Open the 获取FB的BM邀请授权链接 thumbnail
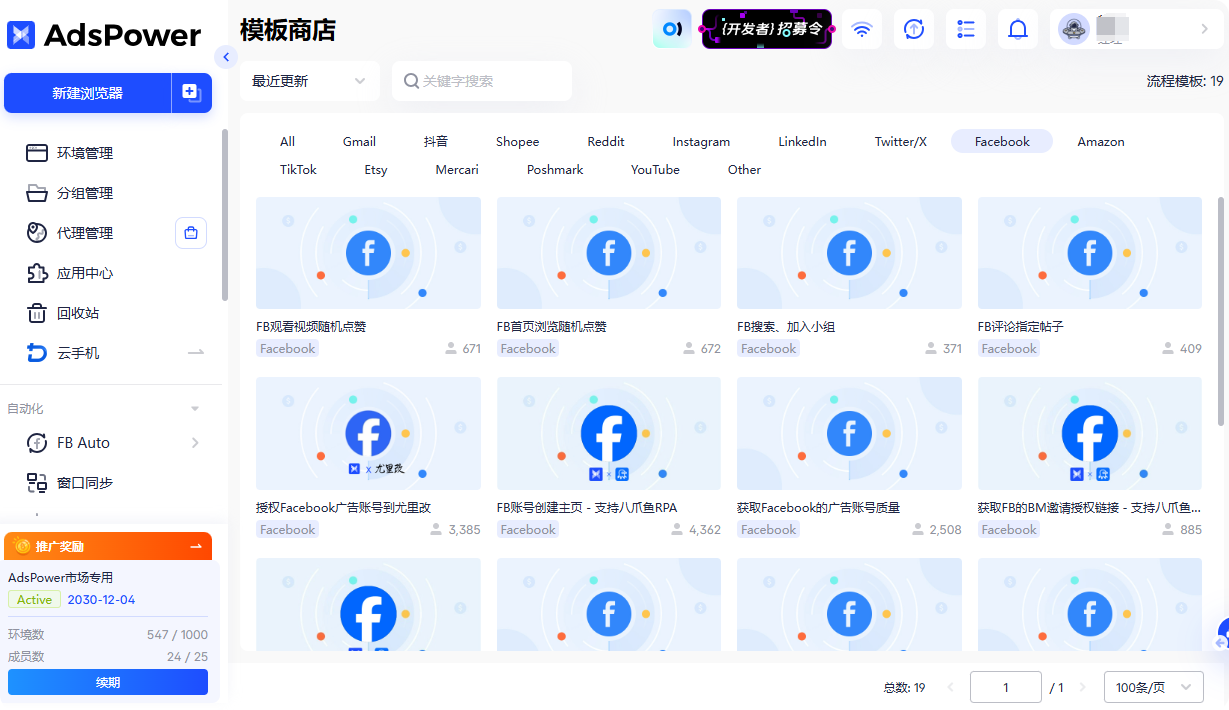 1090,433
